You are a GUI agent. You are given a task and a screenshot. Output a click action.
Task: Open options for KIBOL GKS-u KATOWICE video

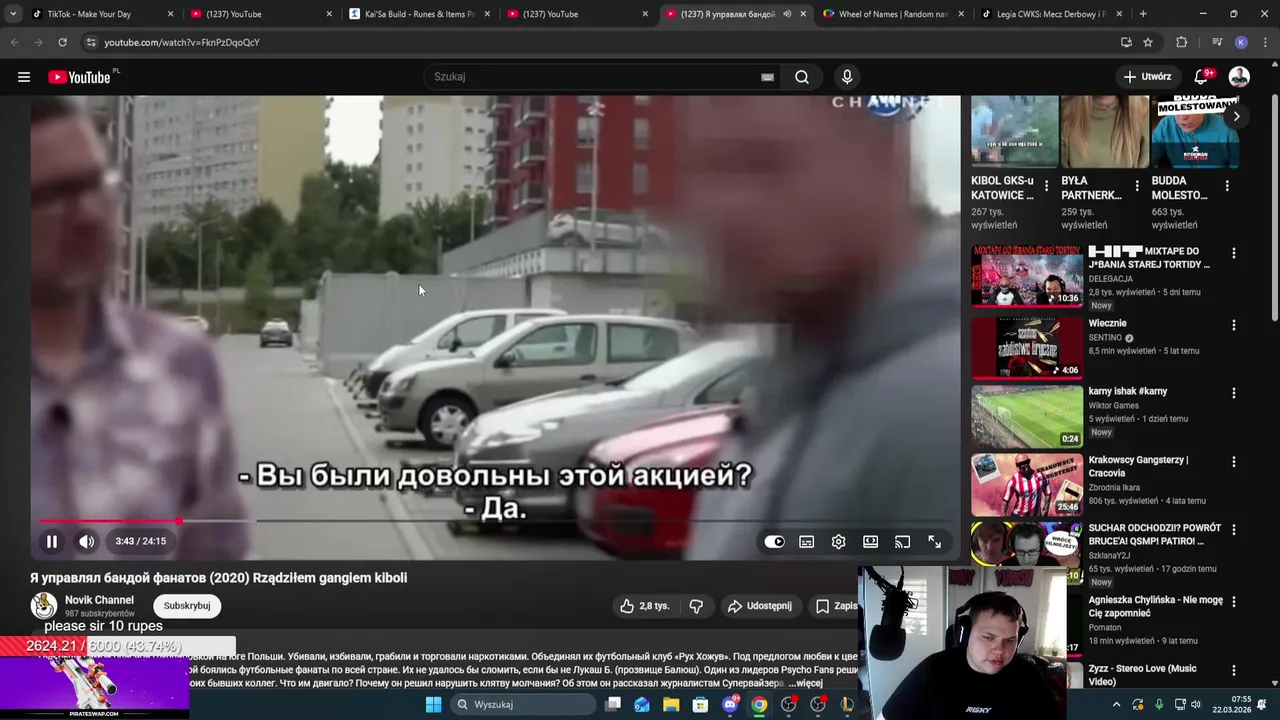tap(1047, 186)
